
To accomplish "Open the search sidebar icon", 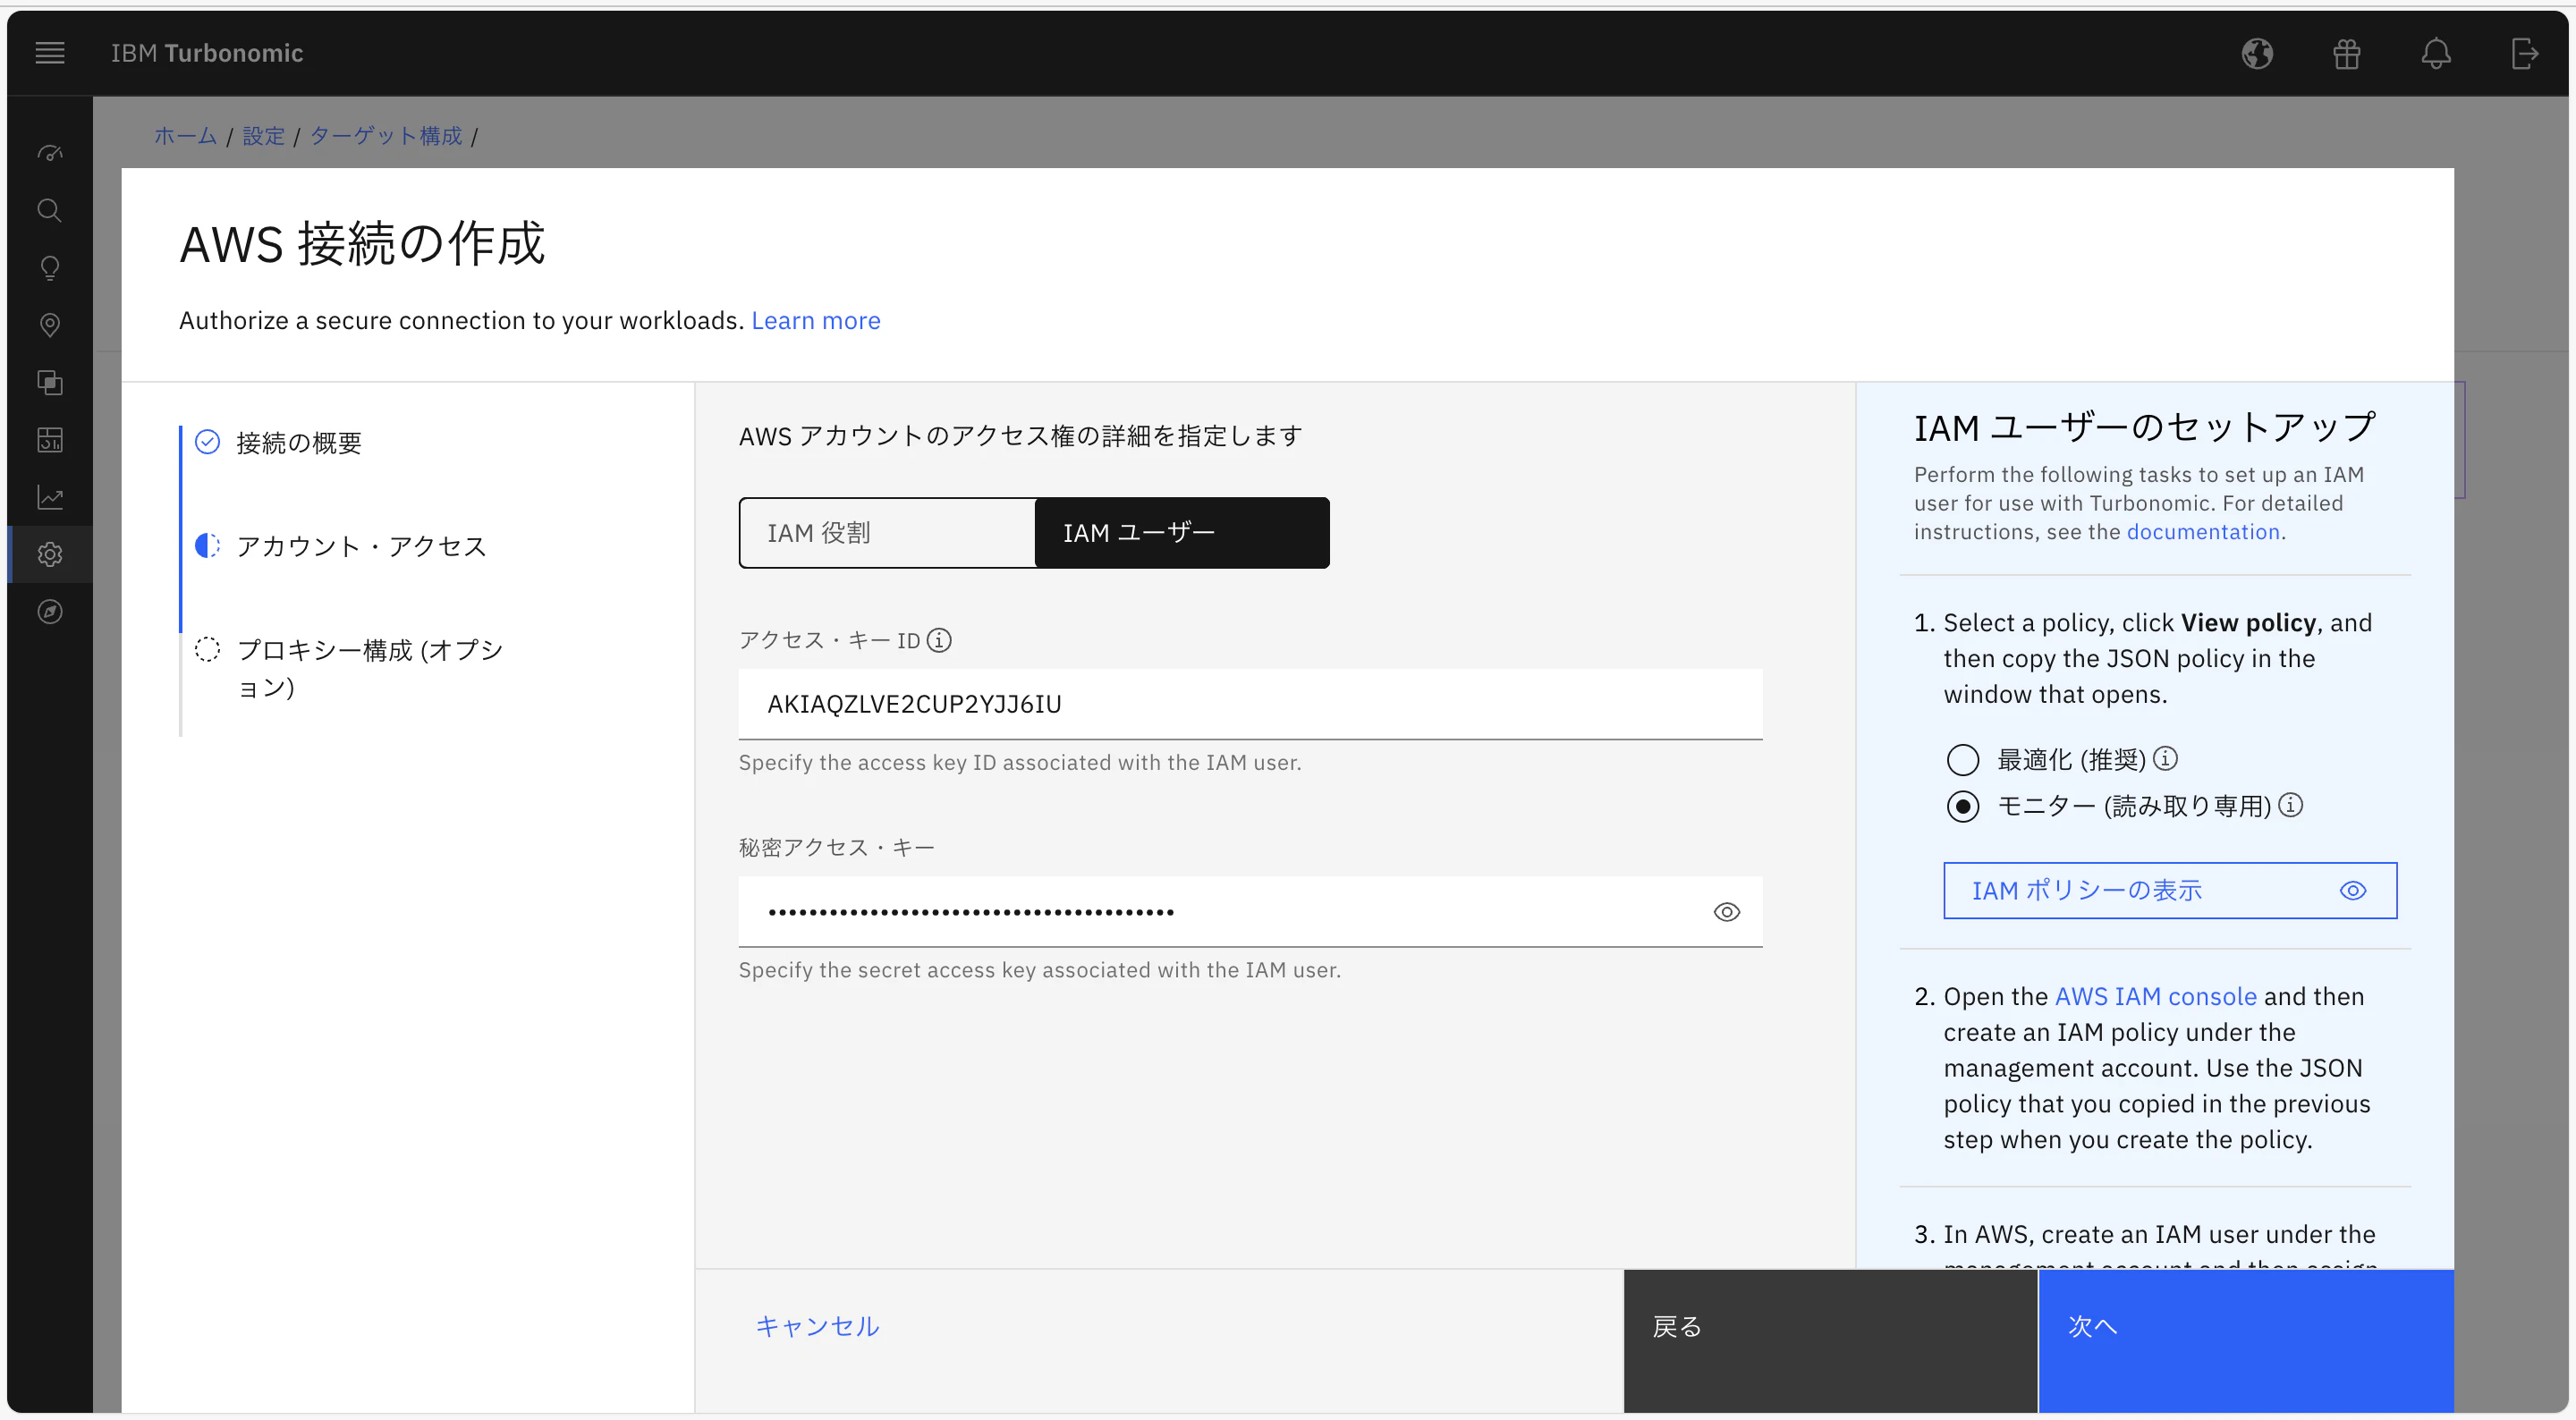I will tap(50, 210).
